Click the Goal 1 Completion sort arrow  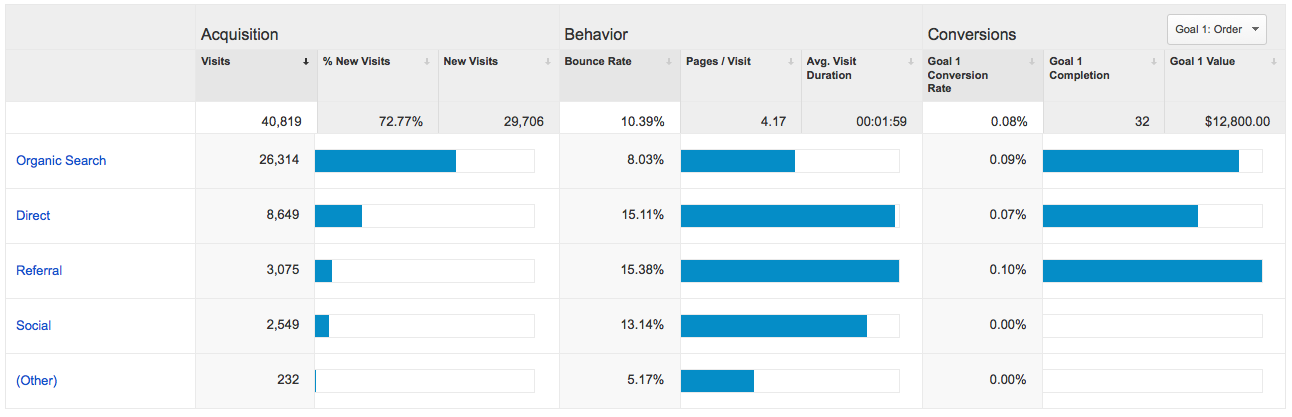click(x=1153, y=62)
